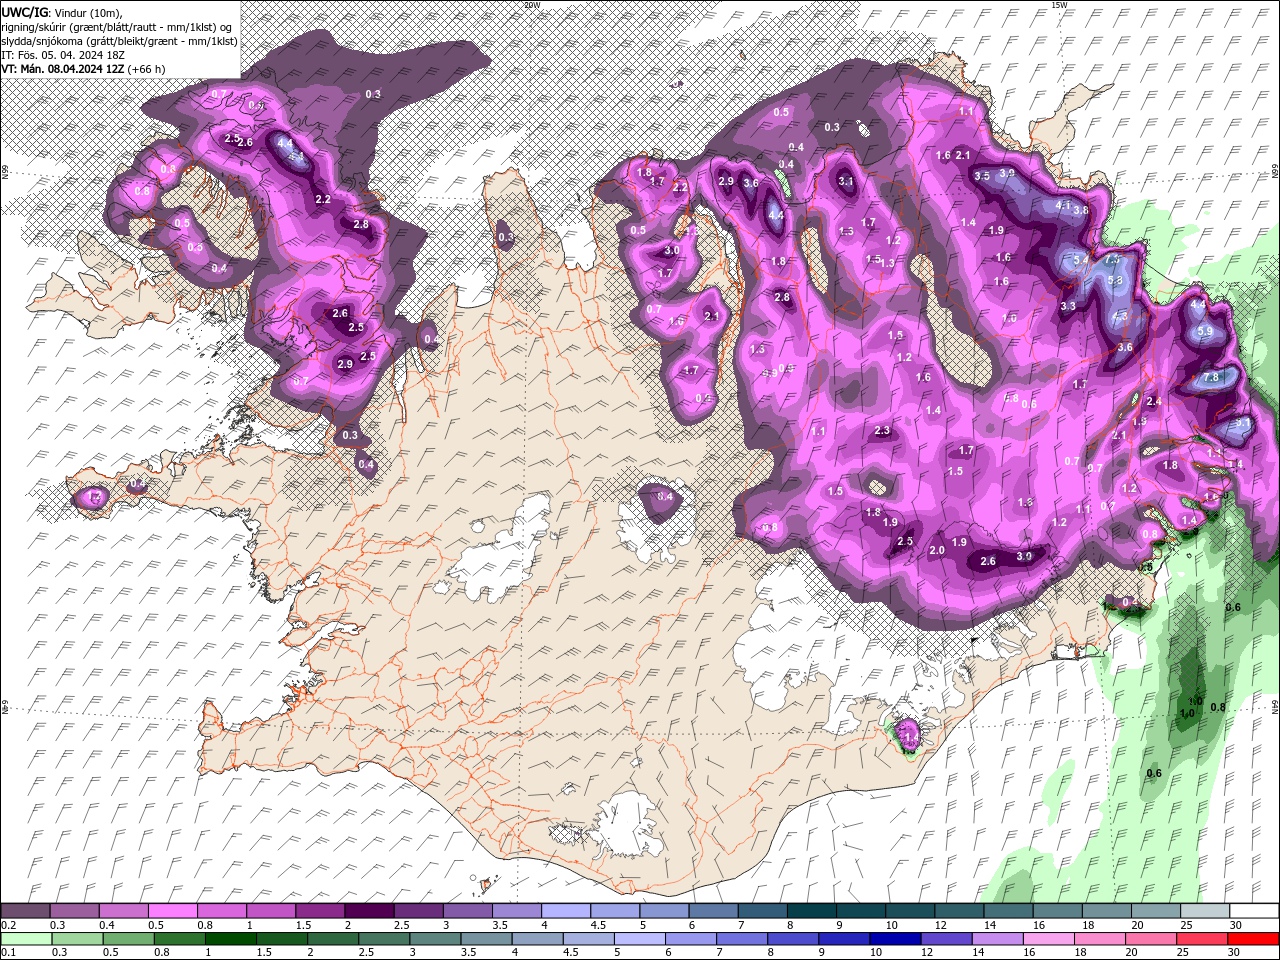Pick the darkest purple 2 snow legend swatch
Image resolution: width=1280 pixels, height=960 pixels.
(369, 911)
